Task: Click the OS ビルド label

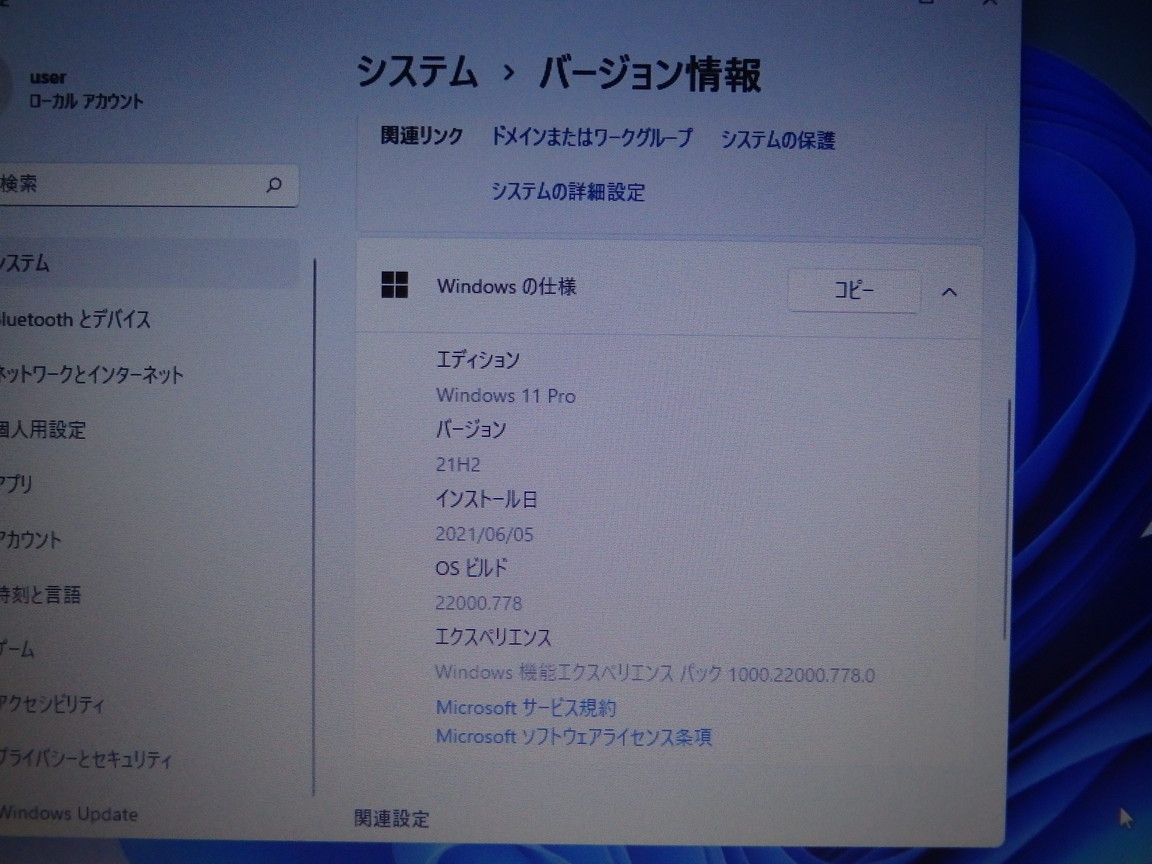Action: pyautogui.click(x=471, y=568)
